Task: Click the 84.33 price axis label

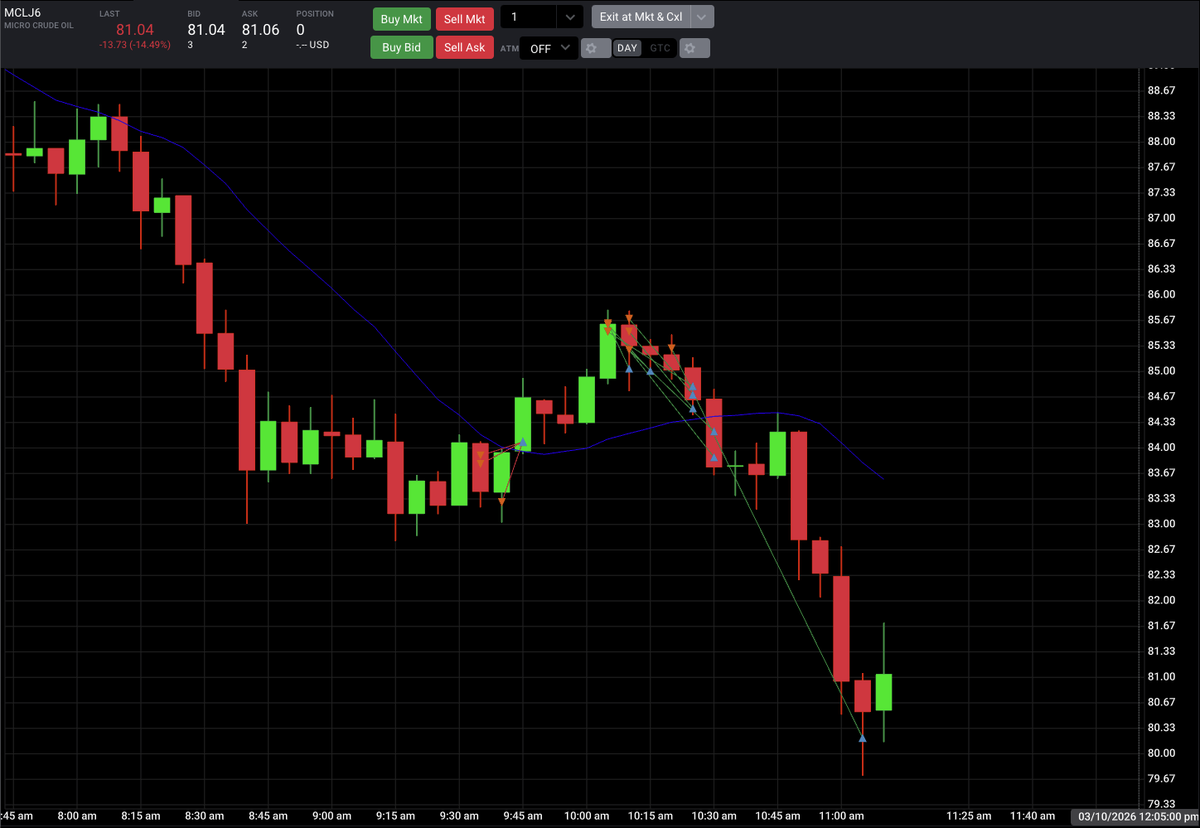Action: click(x=1161, y=422)
